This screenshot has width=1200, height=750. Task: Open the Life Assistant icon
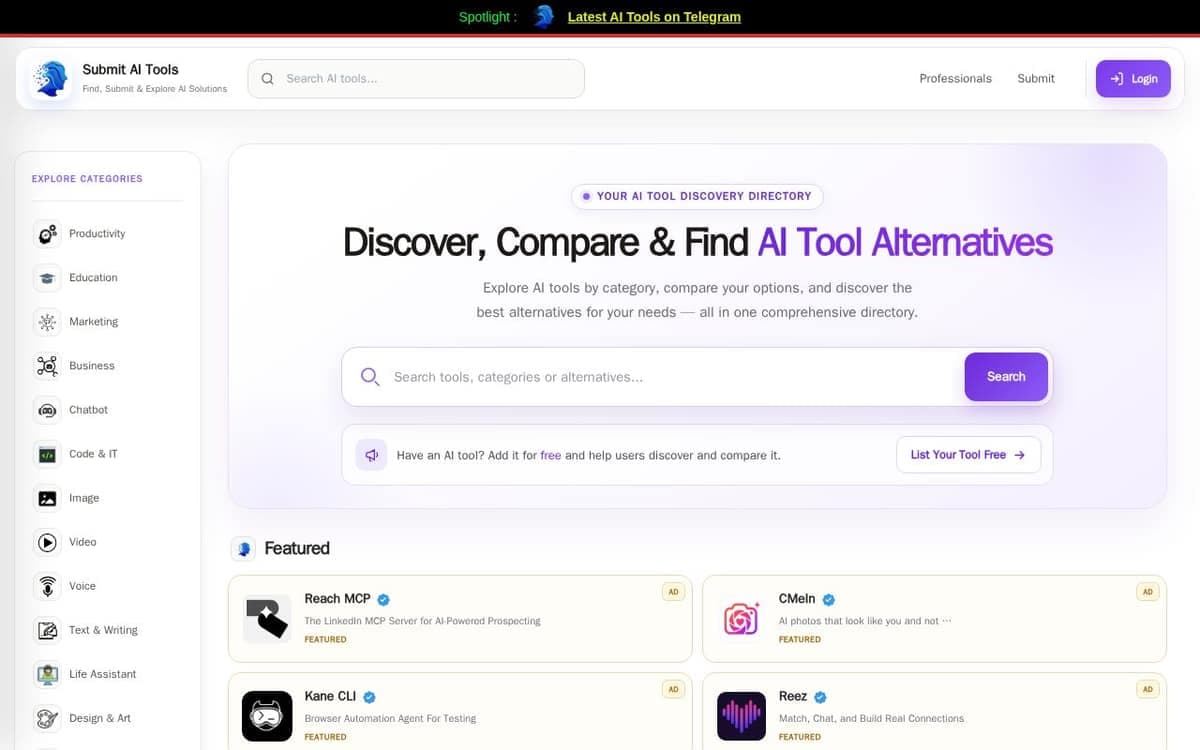47,674
